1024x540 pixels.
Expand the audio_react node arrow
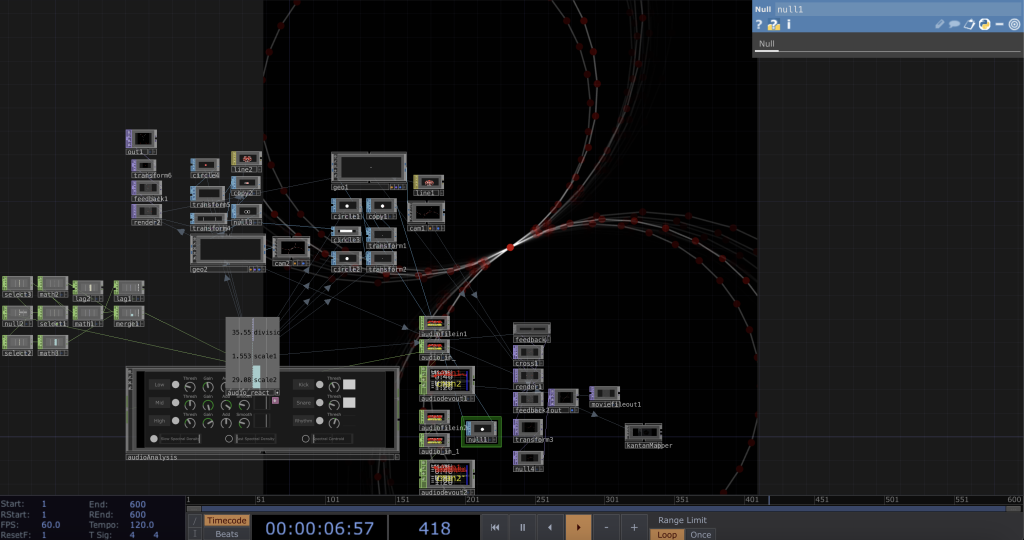tap(276, 393)
